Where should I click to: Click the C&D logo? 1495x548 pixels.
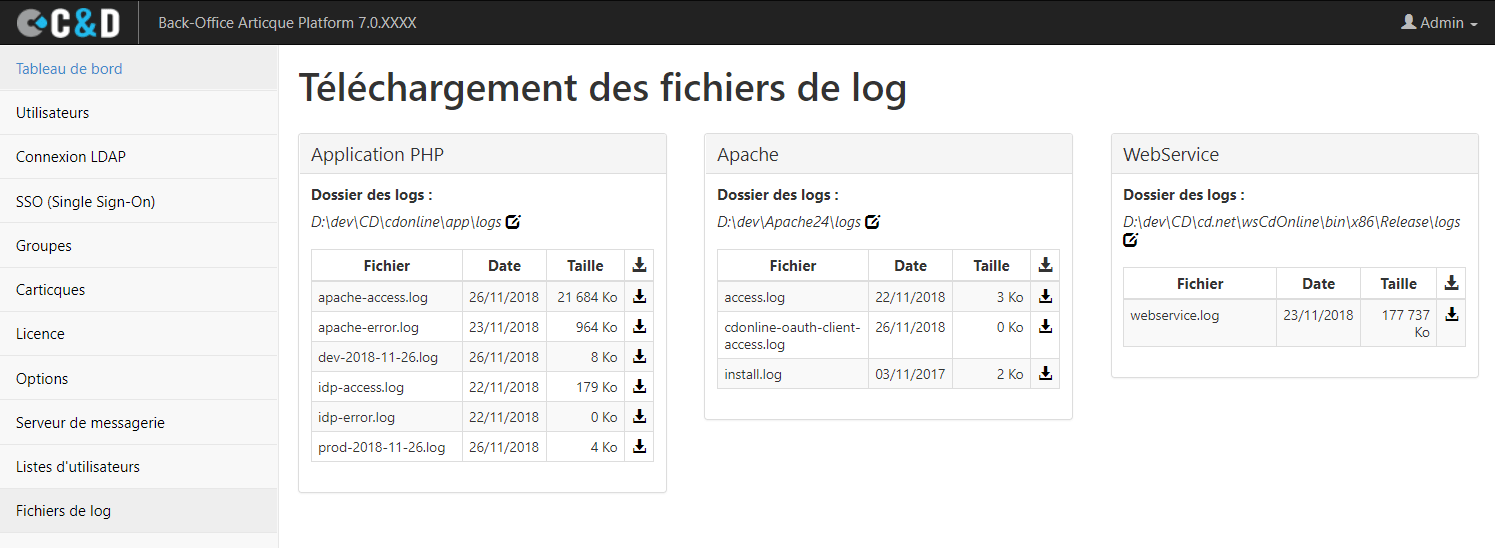(x=69, y=22)
